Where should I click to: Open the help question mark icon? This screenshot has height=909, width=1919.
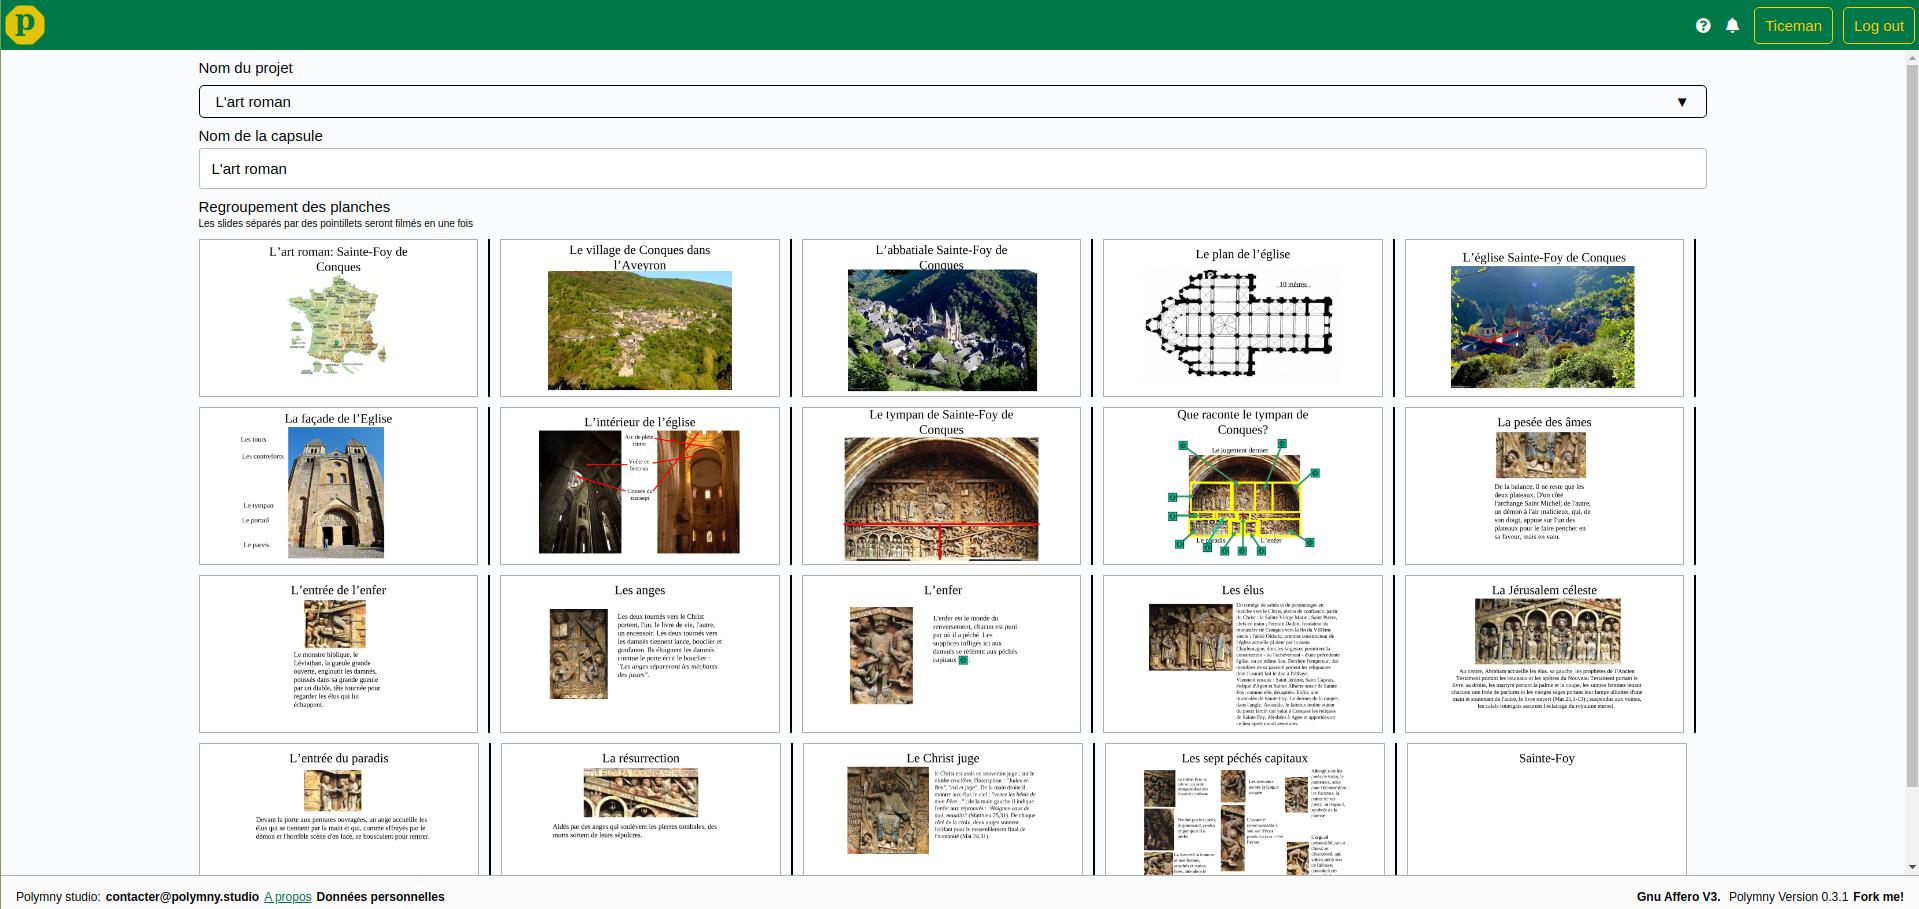click(1703, 26)
